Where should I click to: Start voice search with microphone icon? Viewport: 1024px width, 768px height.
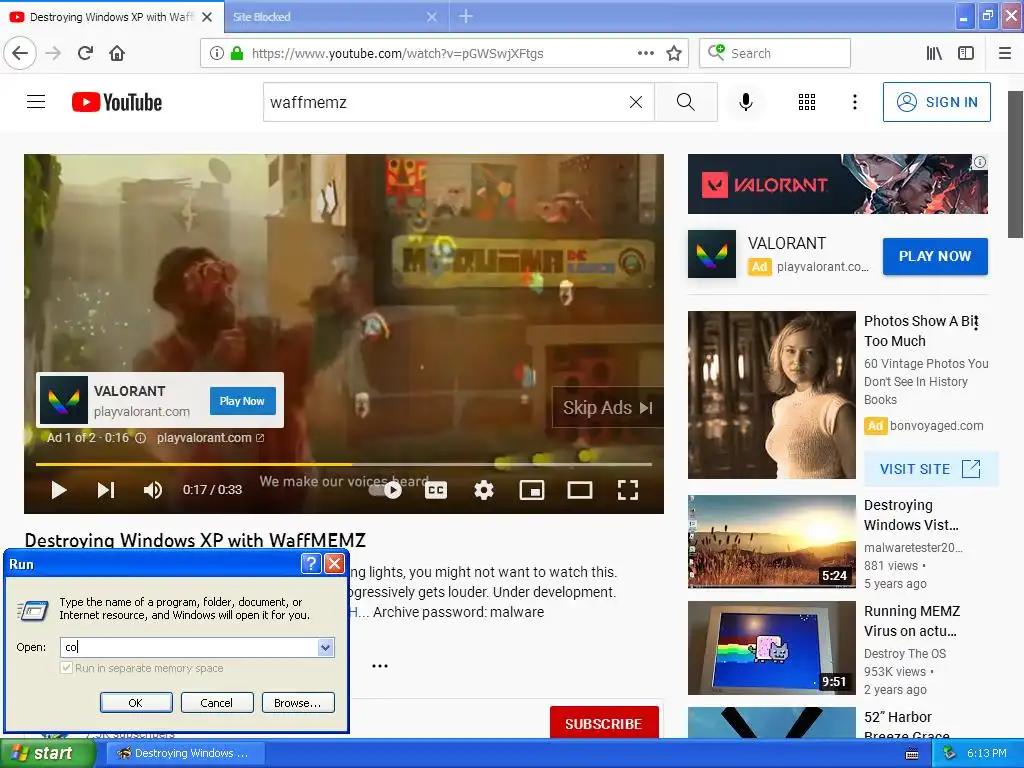click(746, 102)
